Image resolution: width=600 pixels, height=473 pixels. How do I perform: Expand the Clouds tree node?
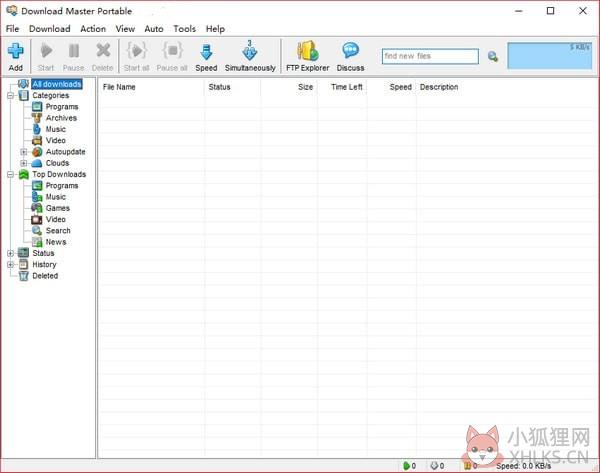24,163
